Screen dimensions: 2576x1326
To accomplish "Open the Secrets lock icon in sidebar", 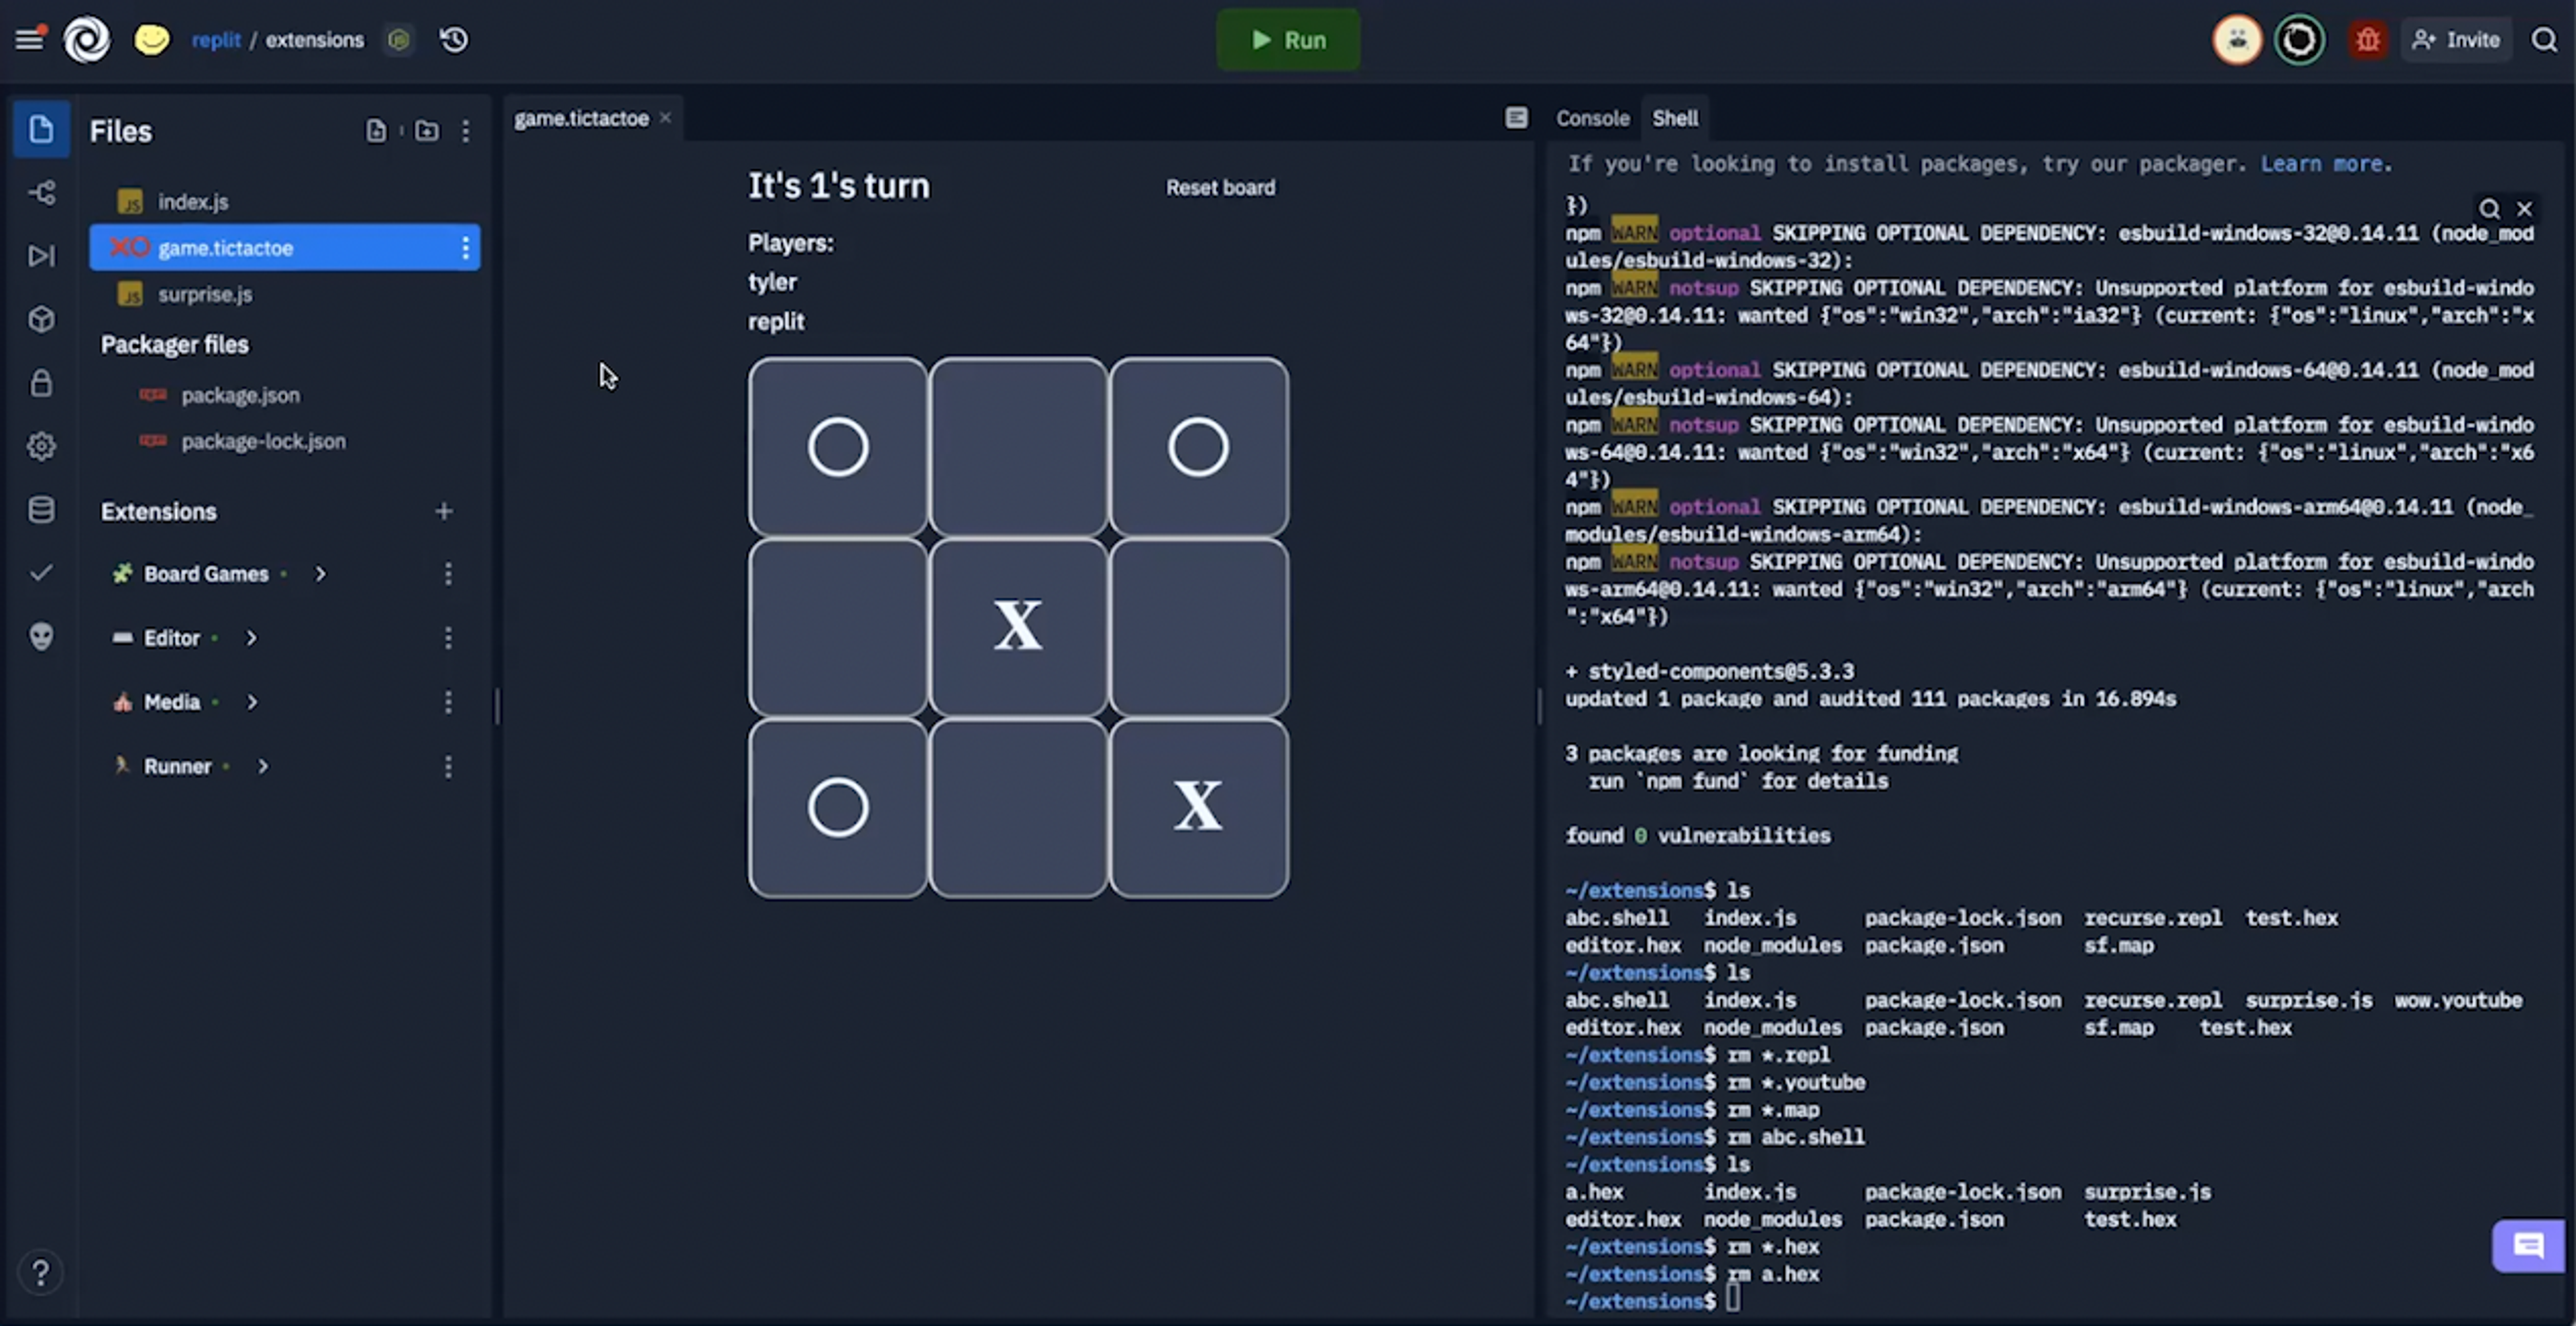I will (x=41, y=383).
